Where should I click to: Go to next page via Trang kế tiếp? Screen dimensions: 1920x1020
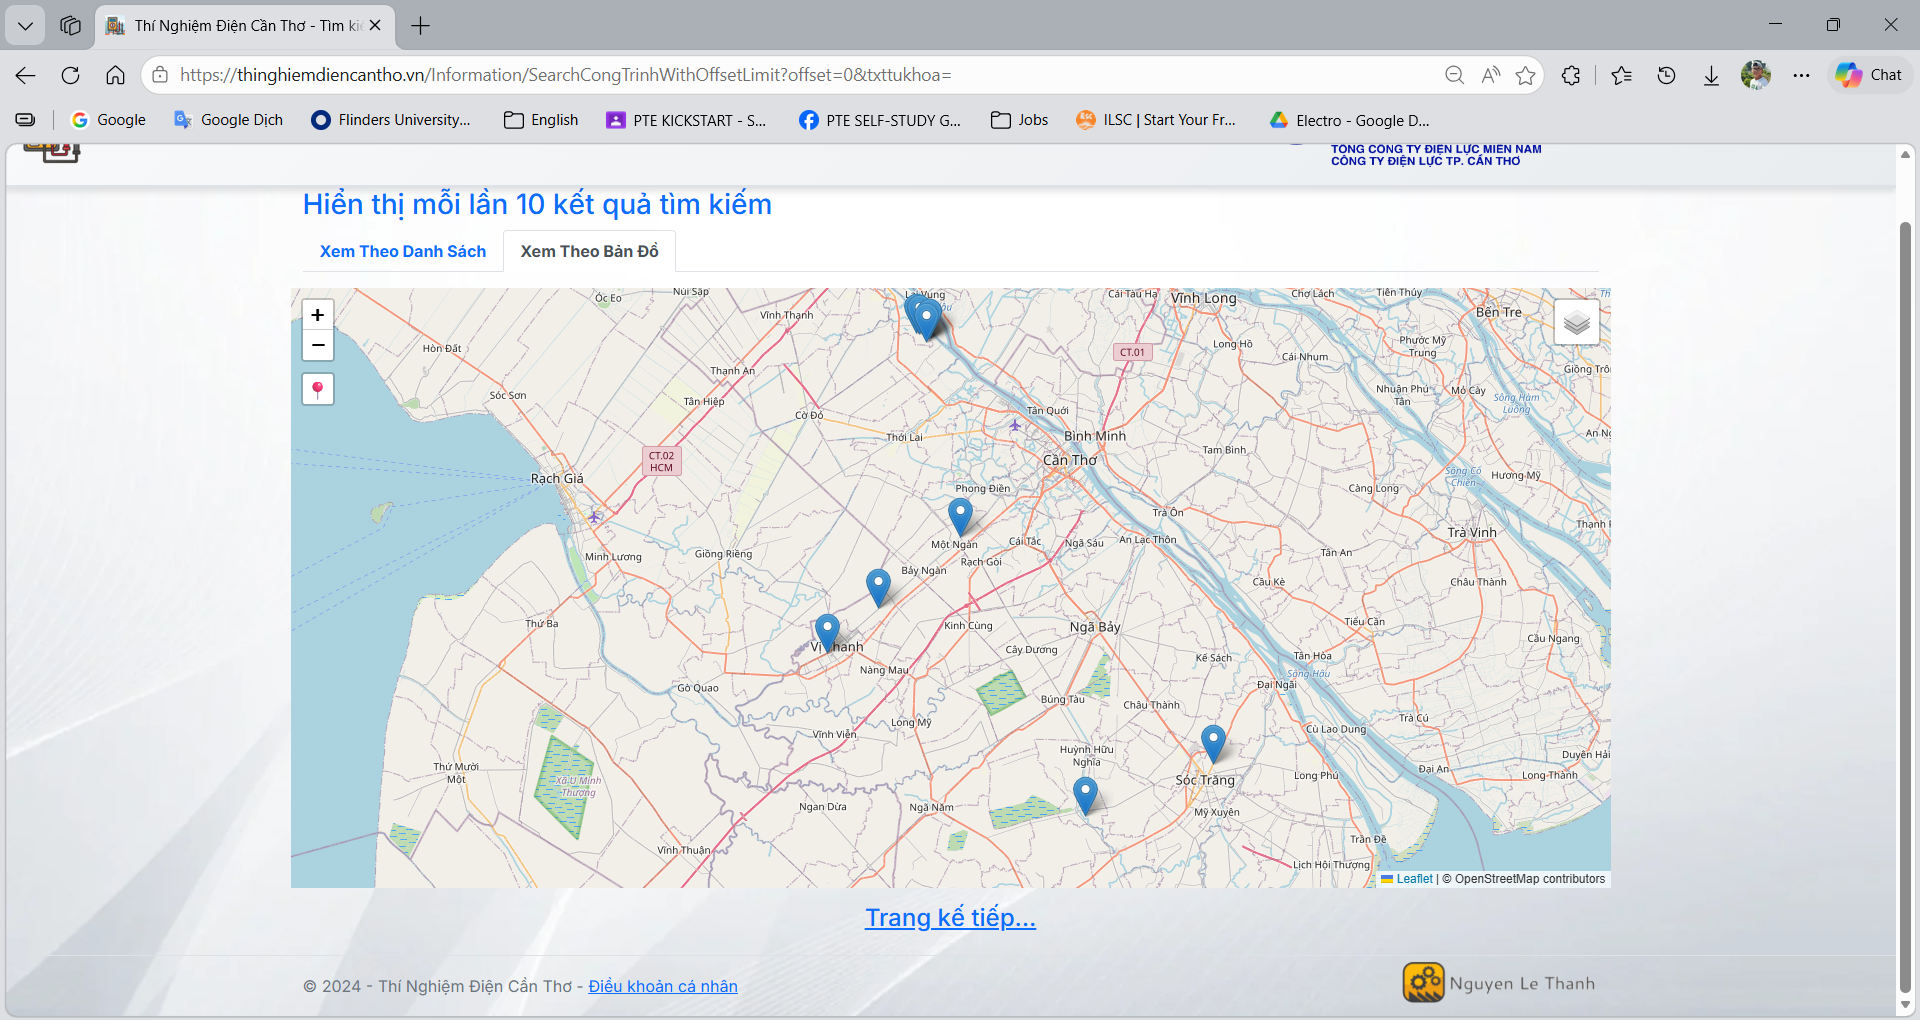950,917
